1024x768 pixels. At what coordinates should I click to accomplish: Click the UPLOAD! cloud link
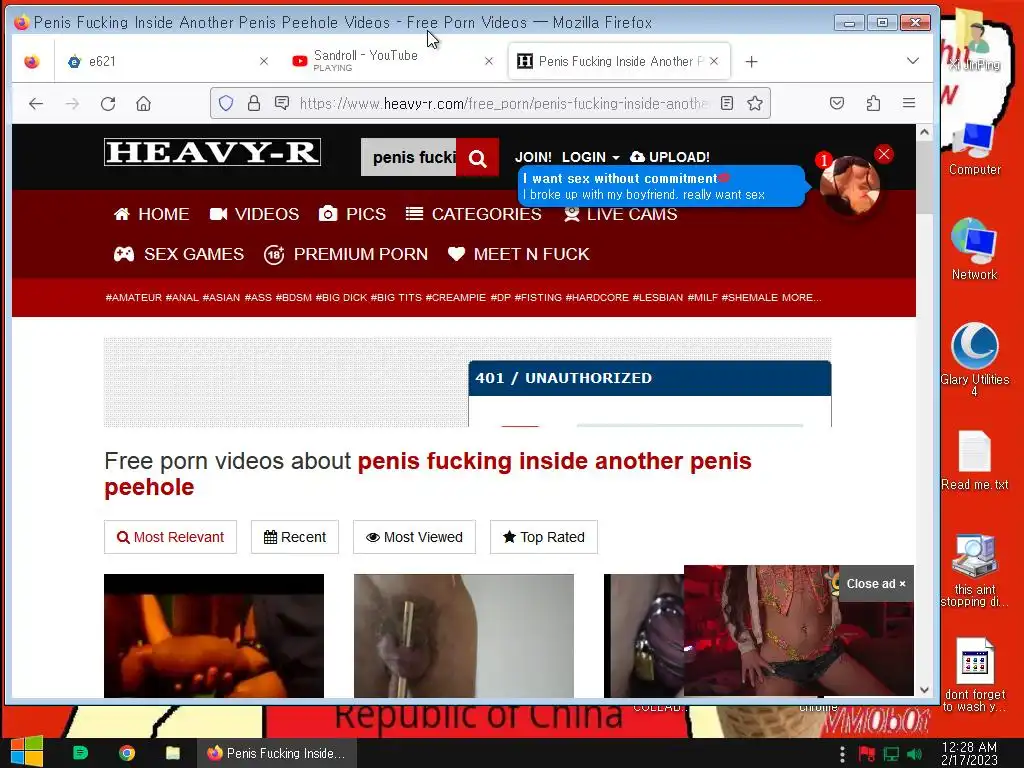coord(670,157)
